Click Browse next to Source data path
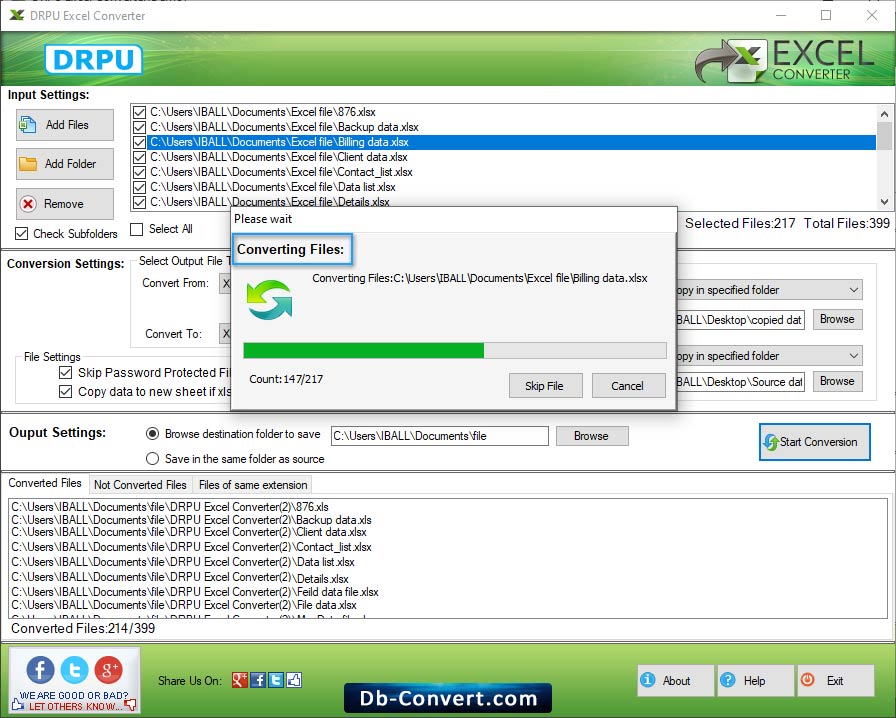The width and height of the screenshot is (896, 718). click(837, 381)
